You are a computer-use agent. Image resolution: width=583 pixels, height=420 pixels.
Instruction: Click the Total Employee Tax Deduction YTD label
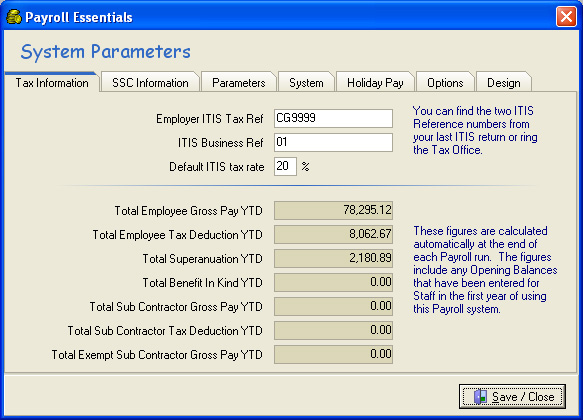pyautogui.click(x=177, y=235)
